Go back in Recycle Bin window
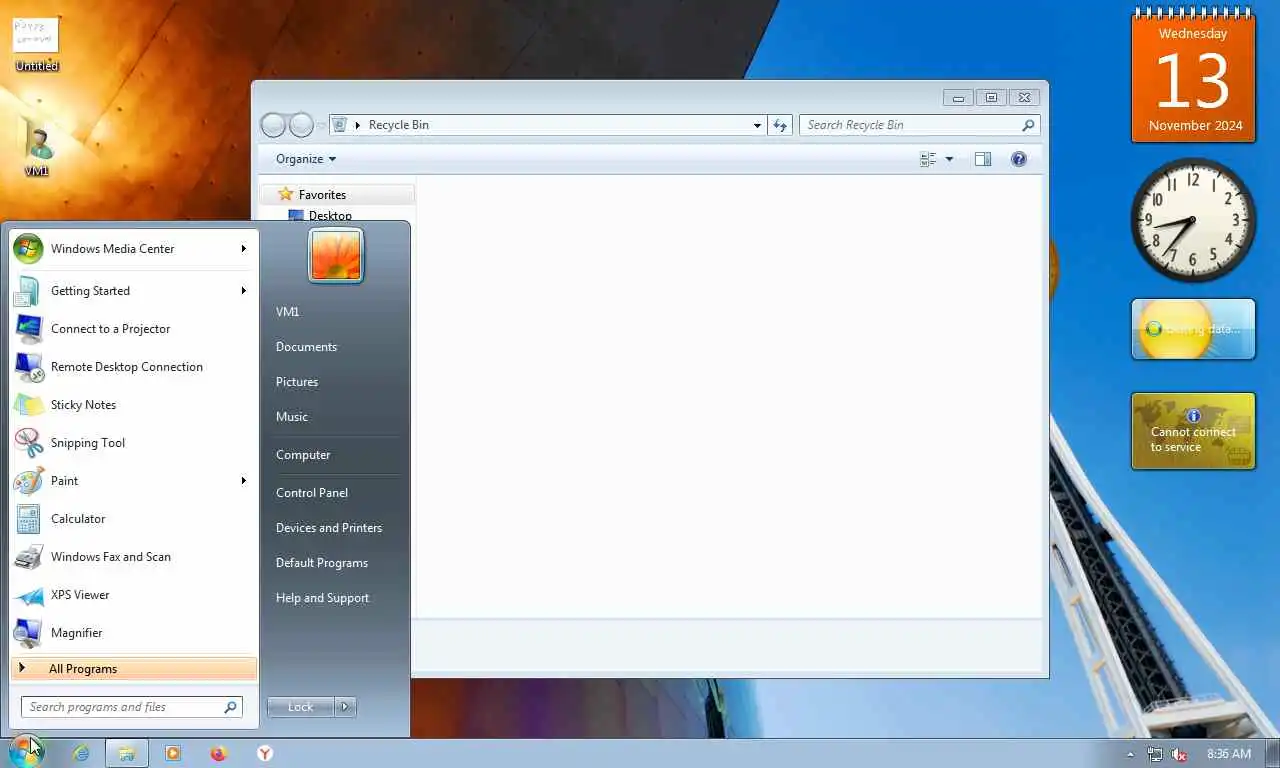This screenshot has height=768, width=1280. point(273,125)
